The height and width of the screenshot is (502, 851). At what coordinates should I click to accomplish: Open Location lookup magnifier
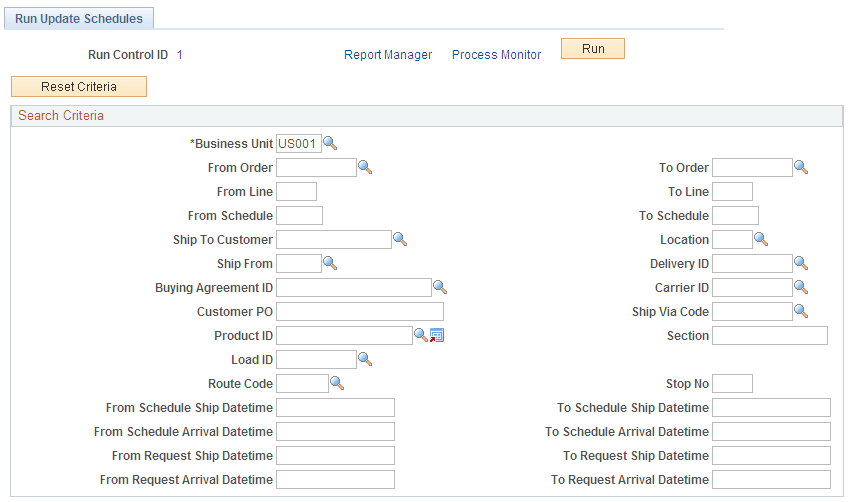761,239
